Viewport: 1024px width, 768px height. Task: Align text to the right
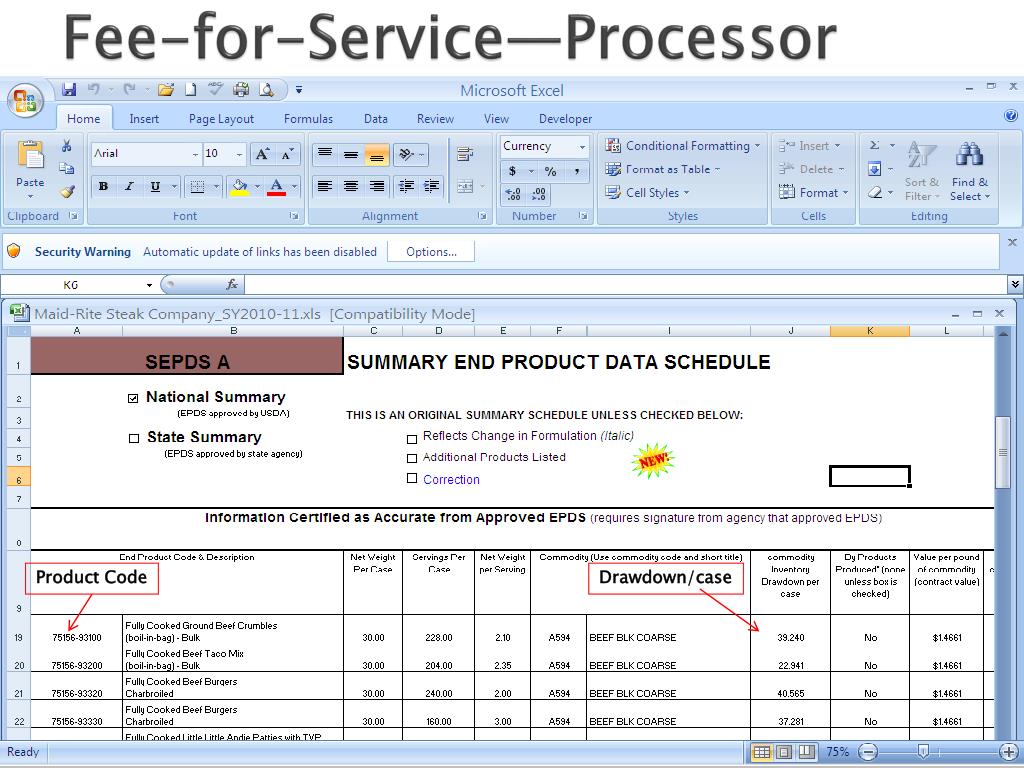(x=377, y=186)
